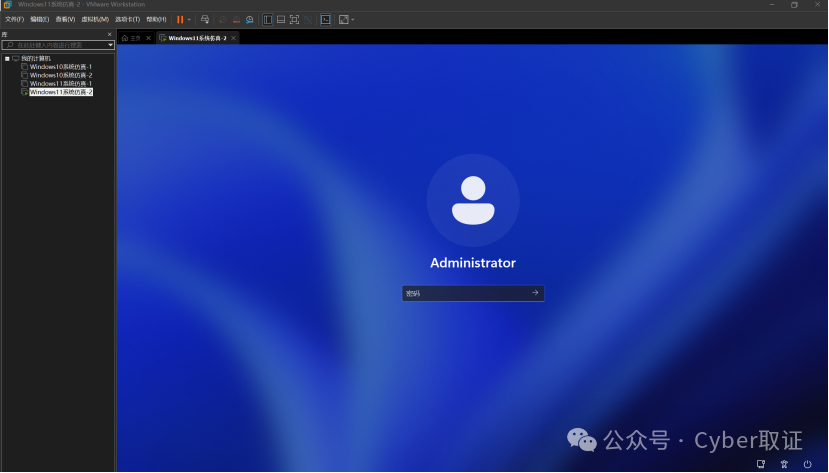
Task: Toggle the thumbnail bar view icon
Action: tap(281, 20)
